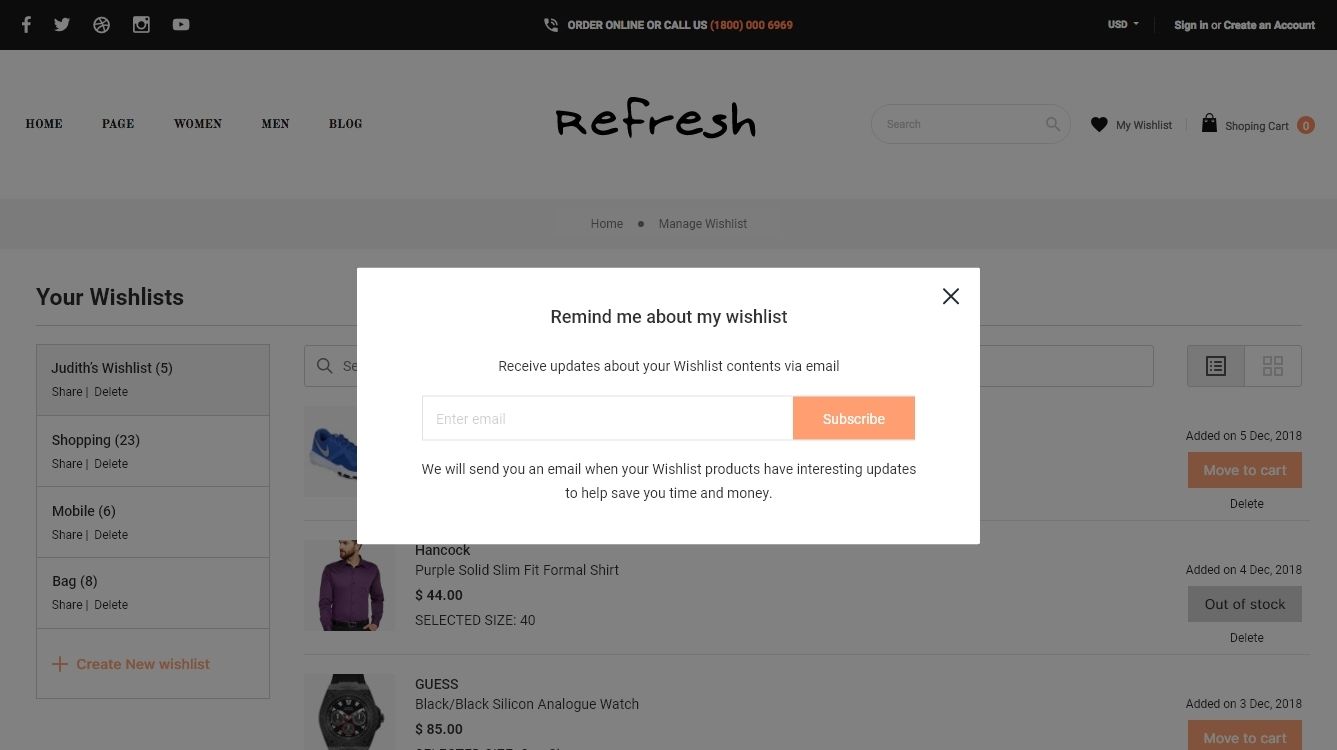
Task: Open the Shopping Cart bag icon
Action: coord(1209,123)
